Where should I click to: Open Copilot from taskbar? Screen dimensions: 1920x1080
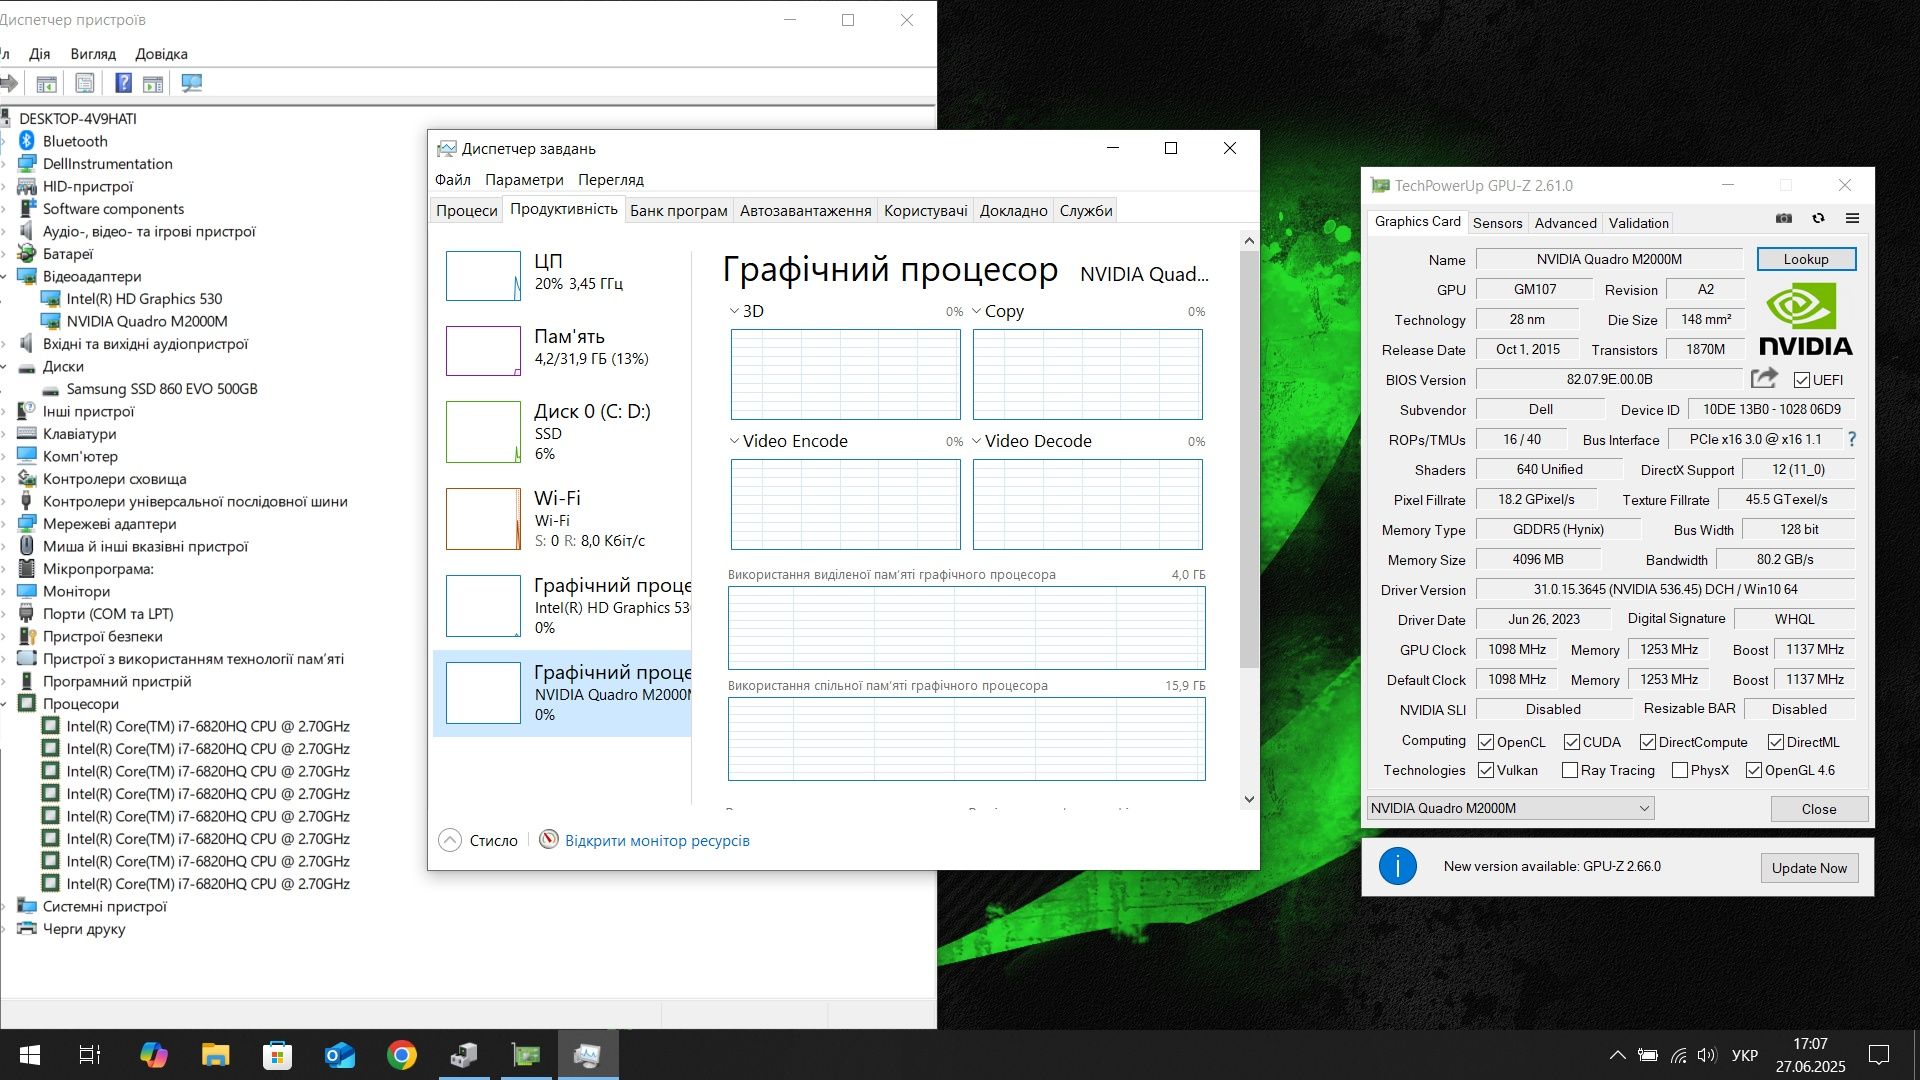pyautogui.click(x=153, y=1055)
